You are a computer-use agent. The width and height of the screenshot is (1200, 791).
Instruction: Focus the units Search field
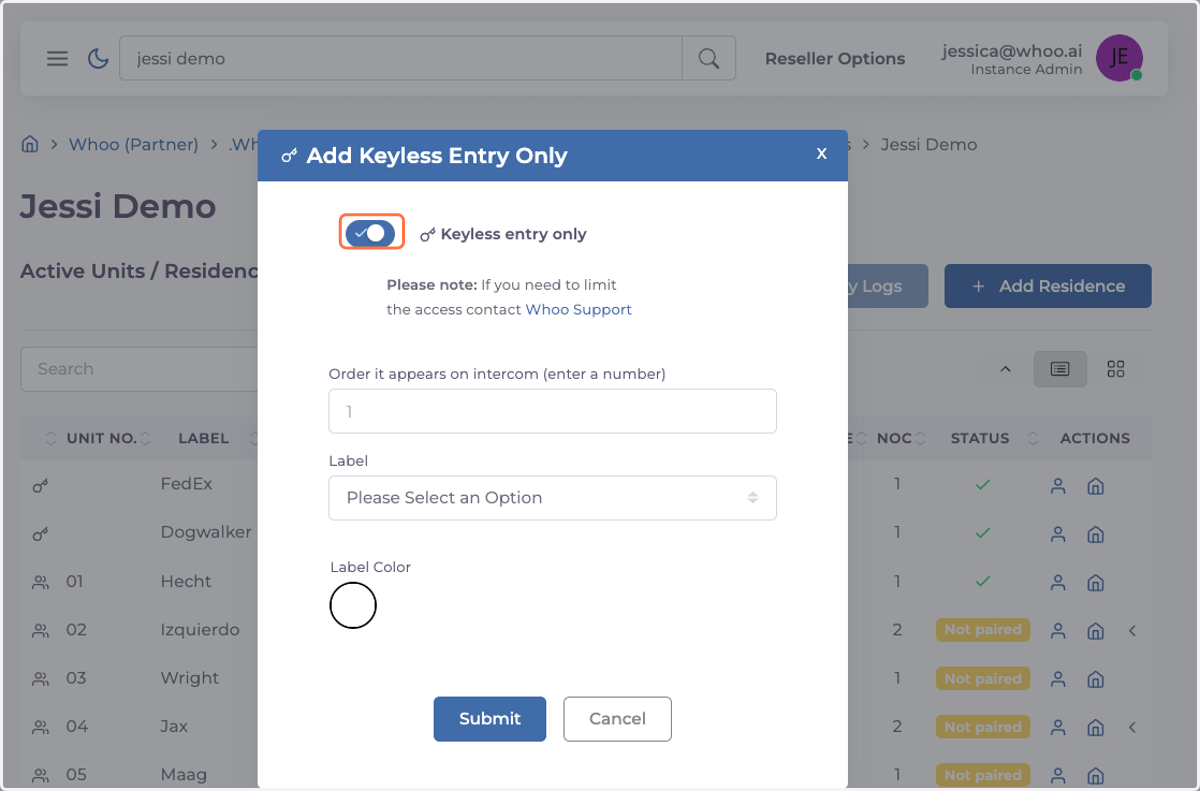coord(139,369)
